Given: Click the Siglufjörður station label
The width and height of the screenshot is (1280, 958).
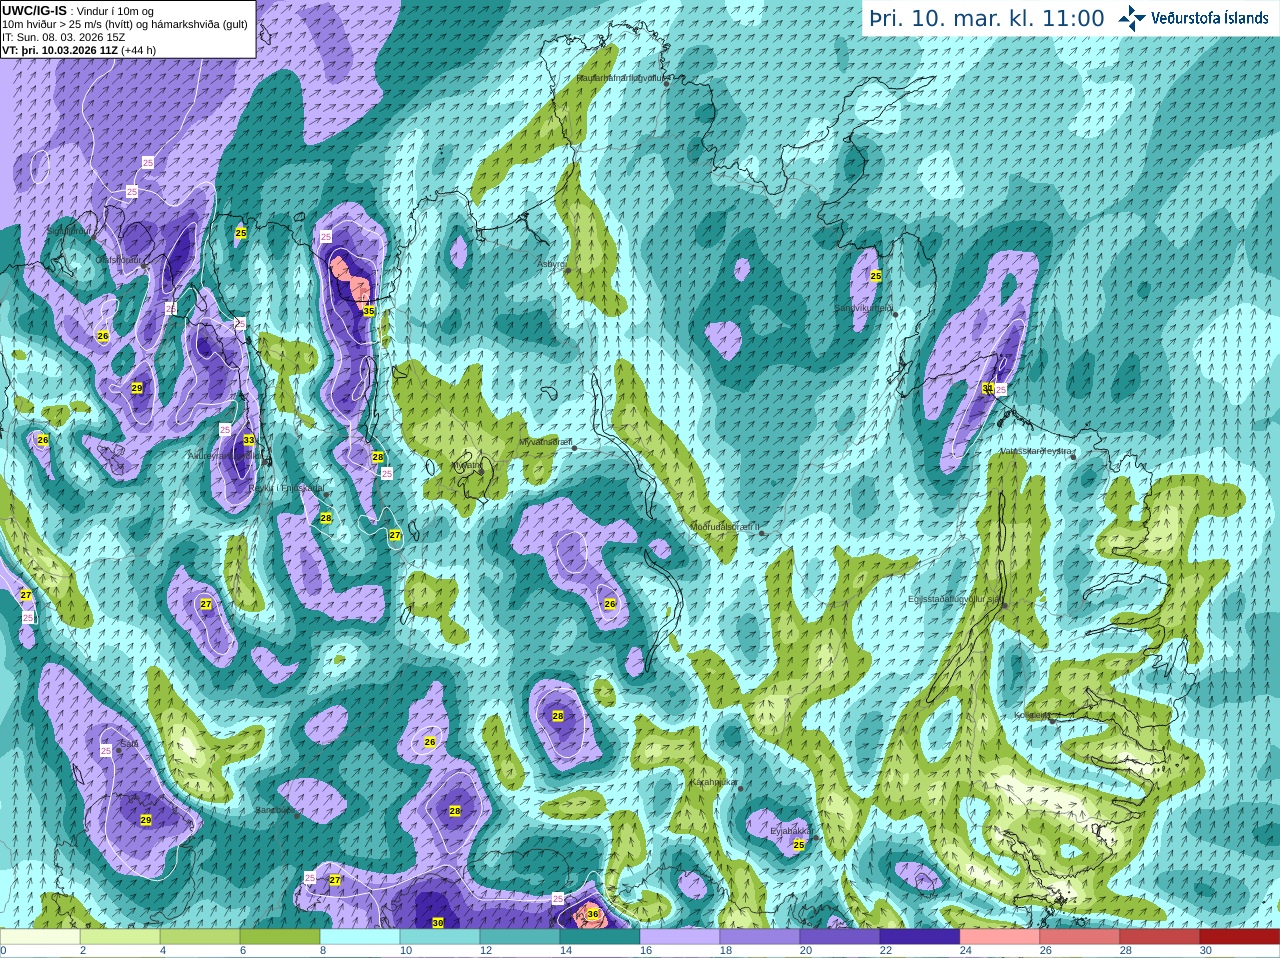Looking at the screenshot, I should pos(70,230).
